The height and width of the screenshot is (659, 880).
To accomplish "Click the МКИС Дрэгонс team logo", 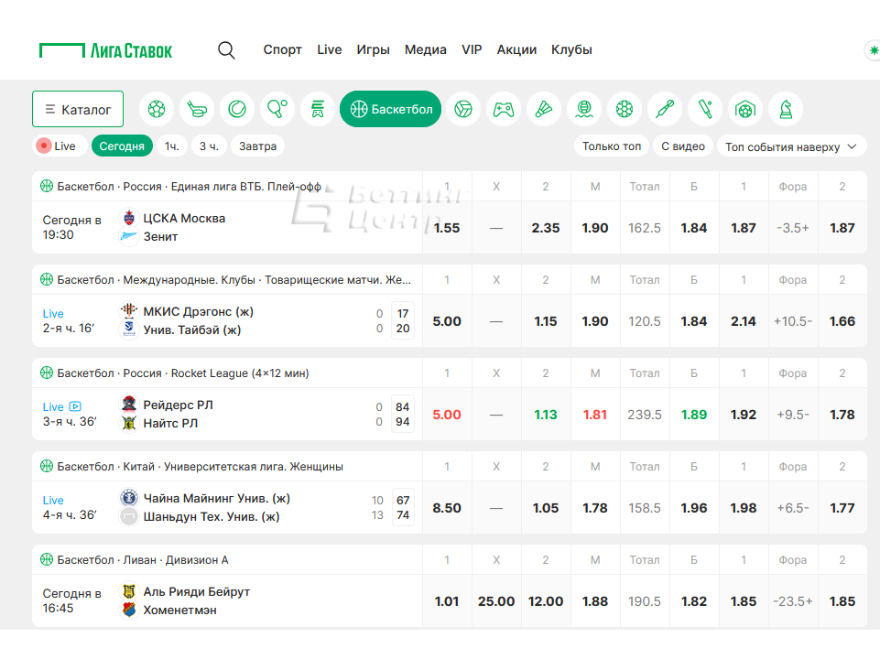I will click(129, 310).
